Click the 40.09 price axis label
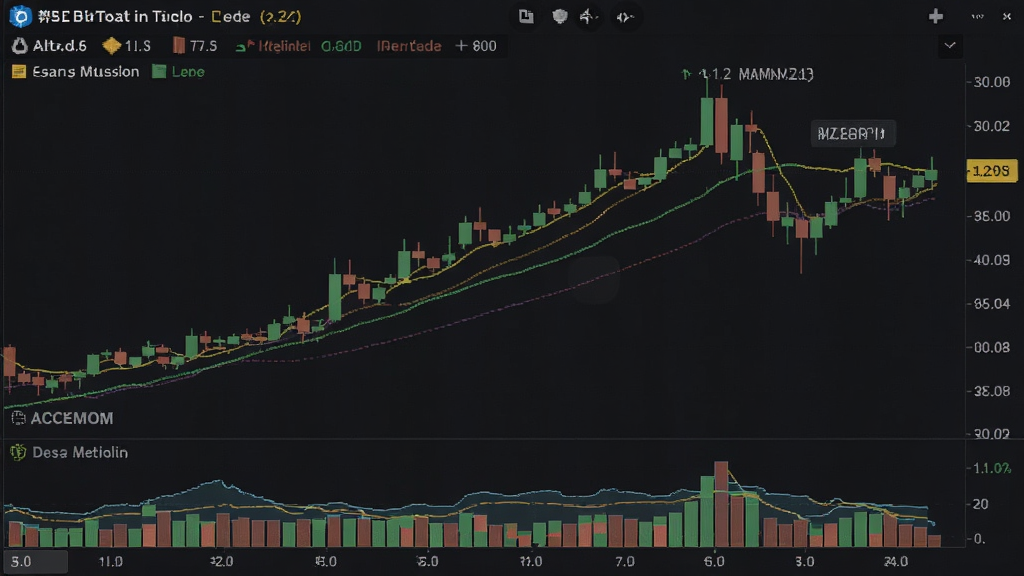Screen dimensions: 1024x576 click(x=991, y=260)
